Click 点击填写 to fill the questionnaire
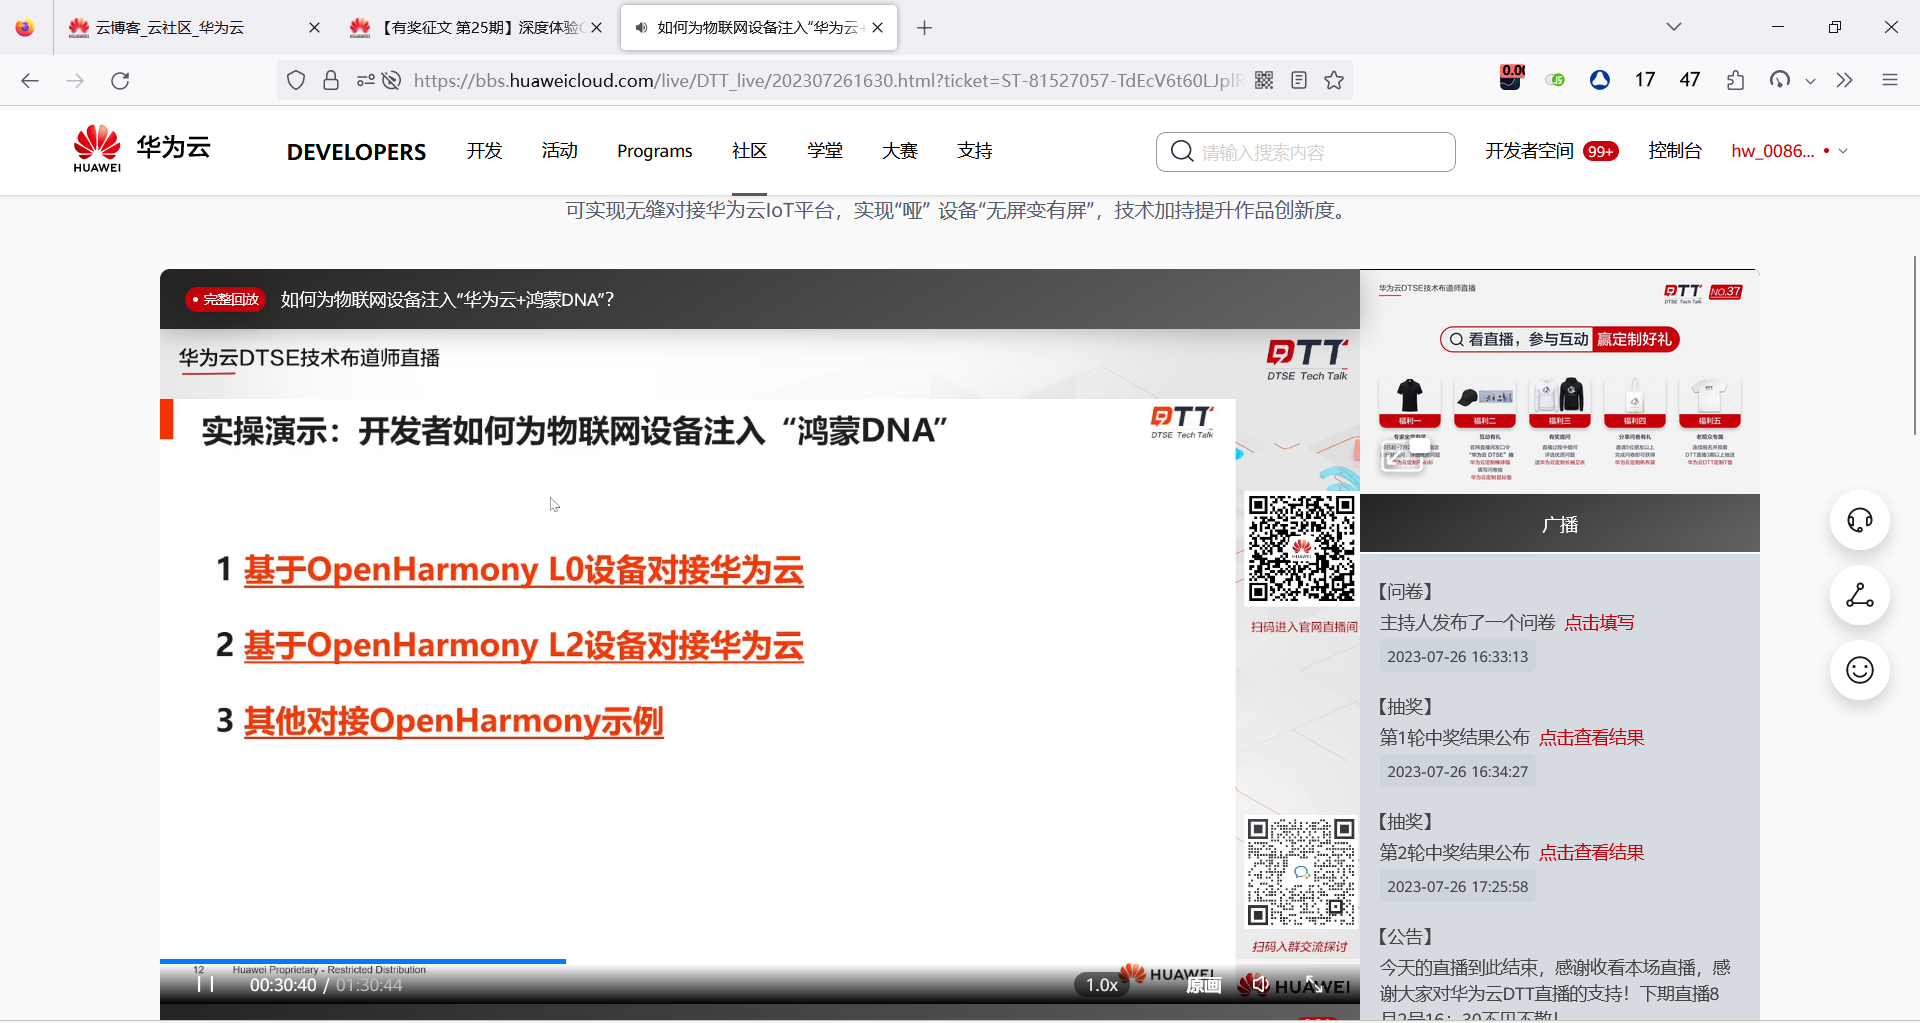The image size is (1920, 1023). 1599,621
